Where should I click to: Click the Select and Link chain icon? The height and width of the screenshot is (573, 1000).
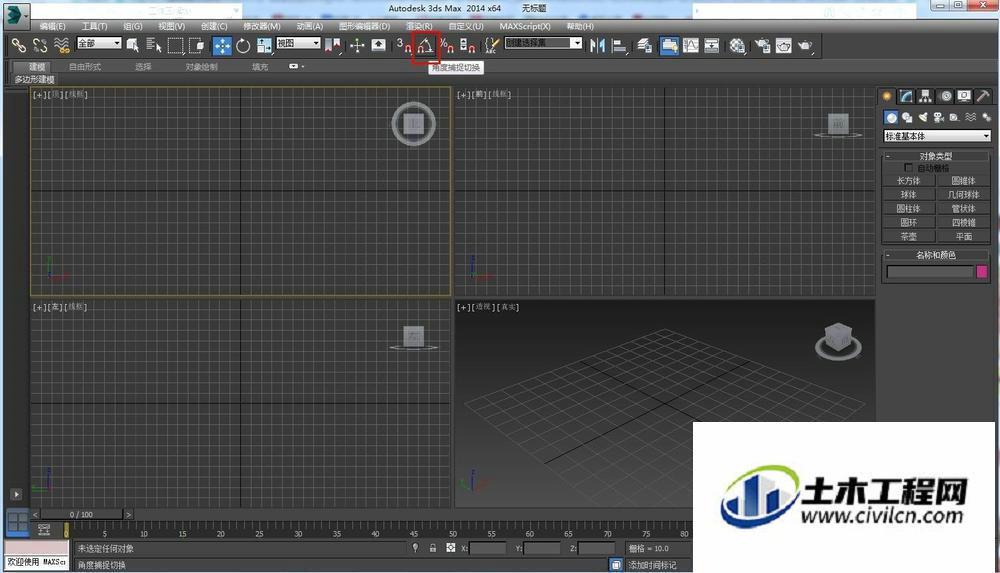[x=19, y=45]
